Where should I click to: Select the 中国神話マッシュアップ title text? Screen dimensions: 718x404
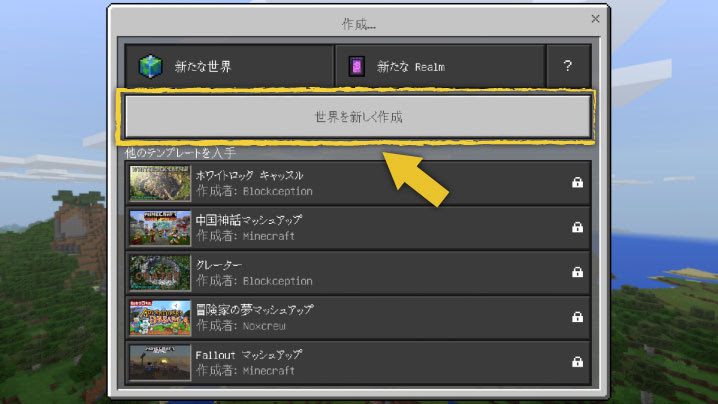click(x=249, y=220)
